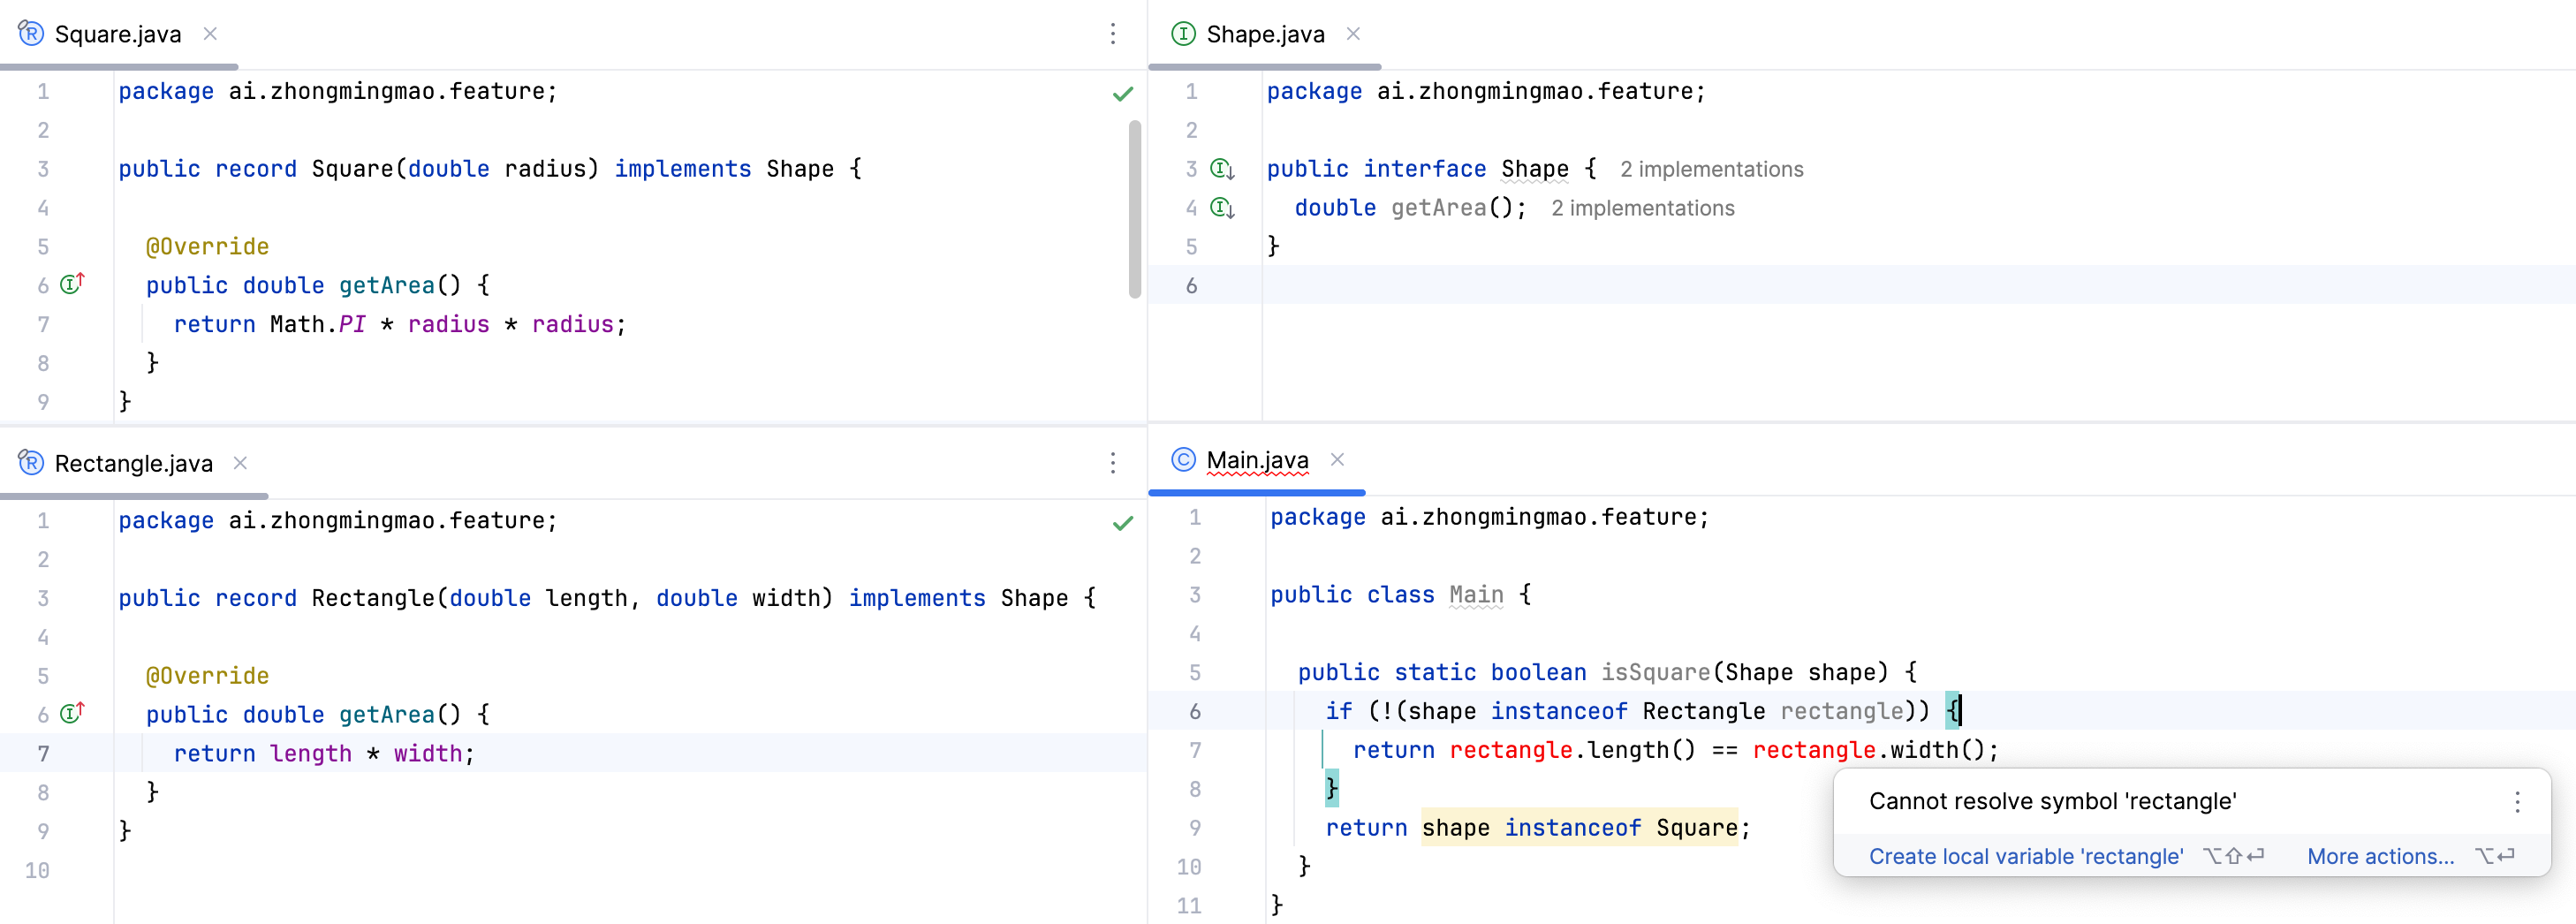Switch to the Square.java tab

(118, 34)
